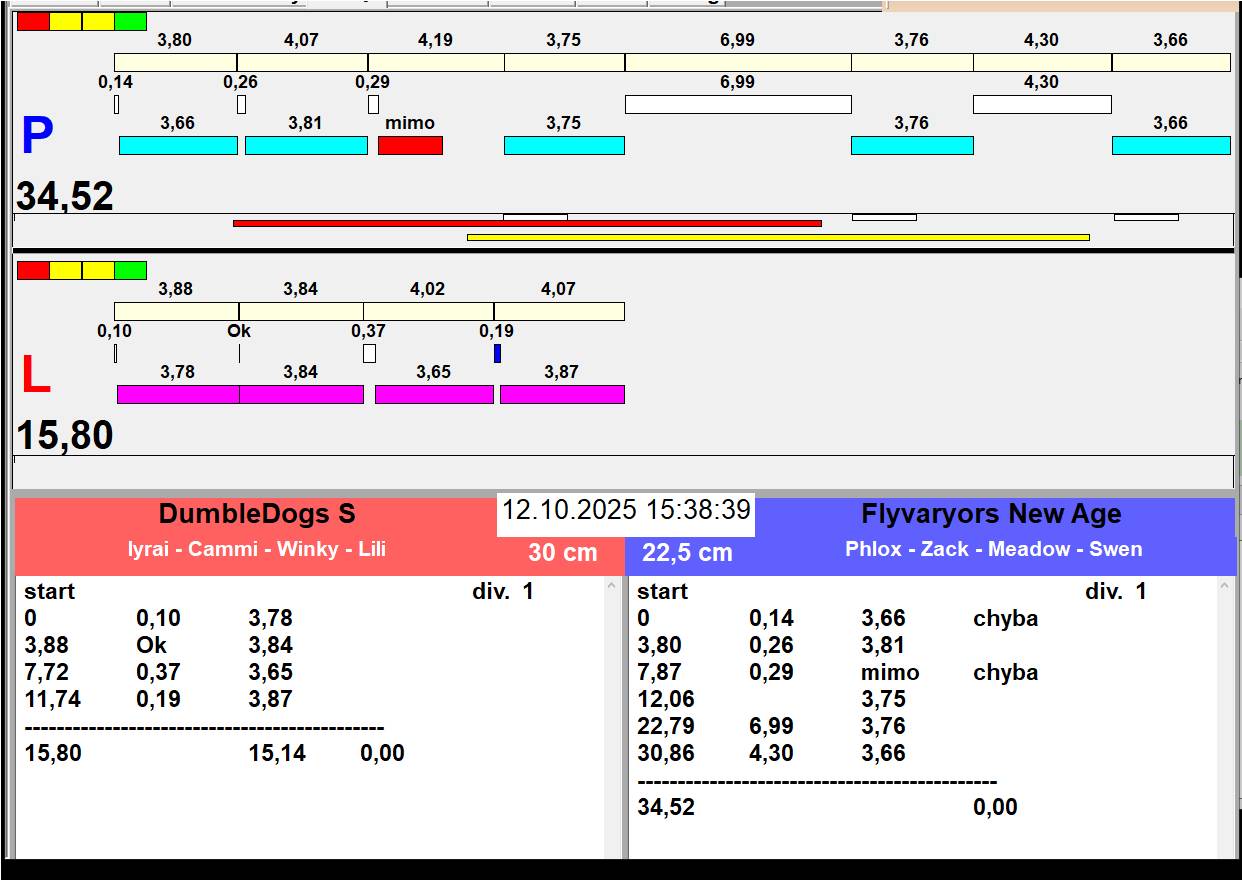The width and height of the screenshot is (1242, 880).
Task: Click the Flyvaryors New Age team name header
Action: pyautogui.click(x=991, y=514)
